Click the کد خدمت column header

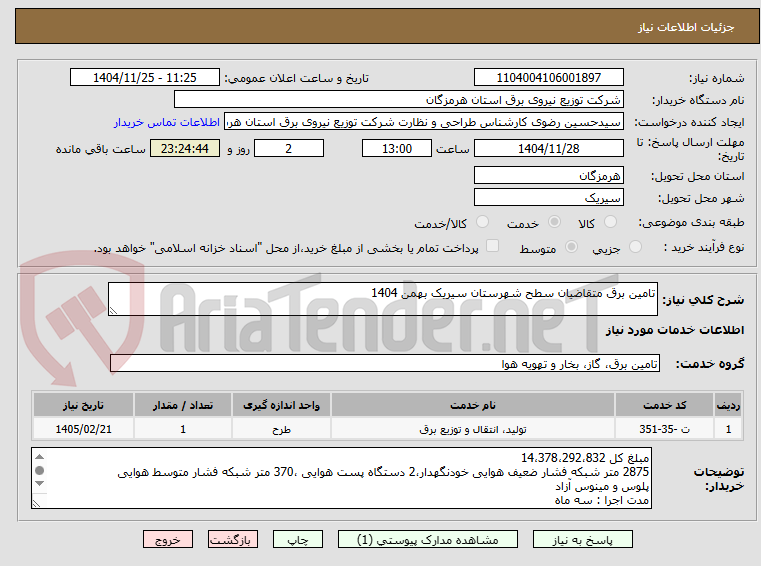tap(664, 405)
